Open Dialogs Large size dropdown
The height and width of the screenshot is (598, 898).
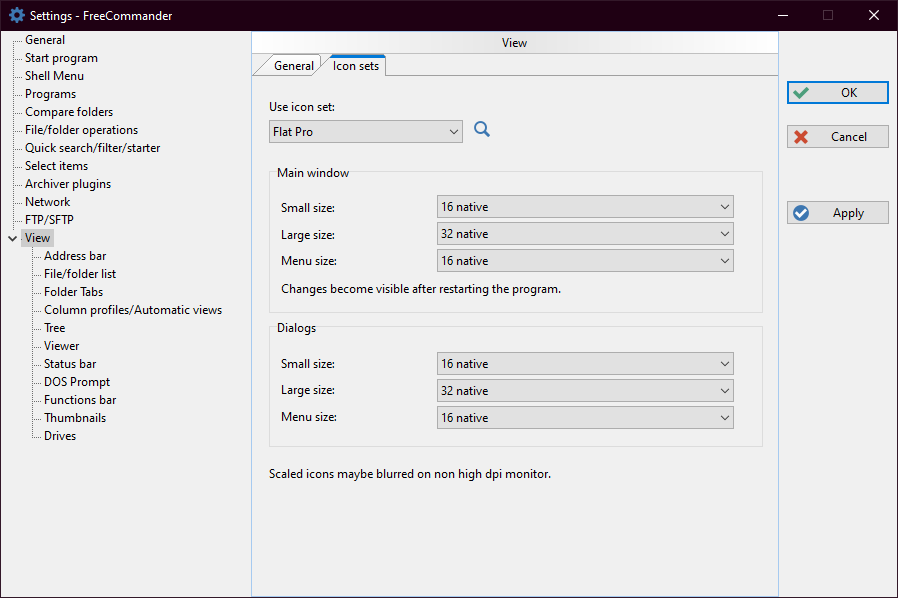(x=585, y=391)
